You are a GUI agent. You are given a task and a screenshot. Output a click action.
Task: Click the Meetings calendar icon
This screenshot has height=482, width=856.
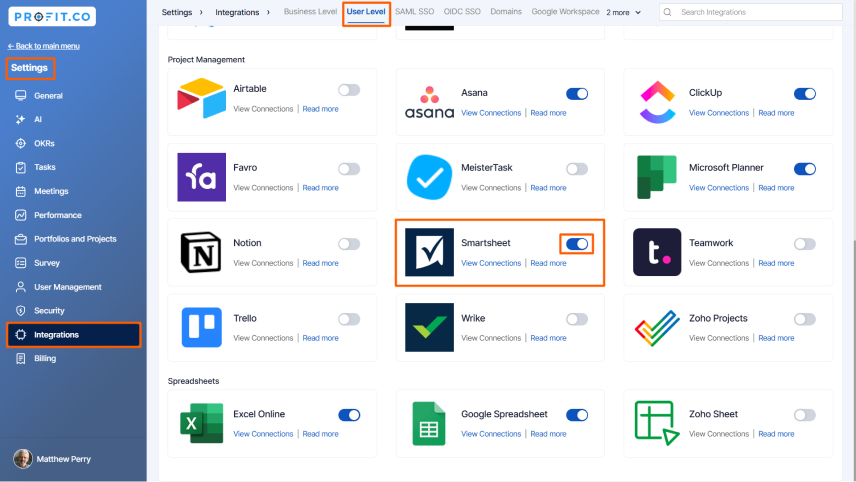point(21,192)
